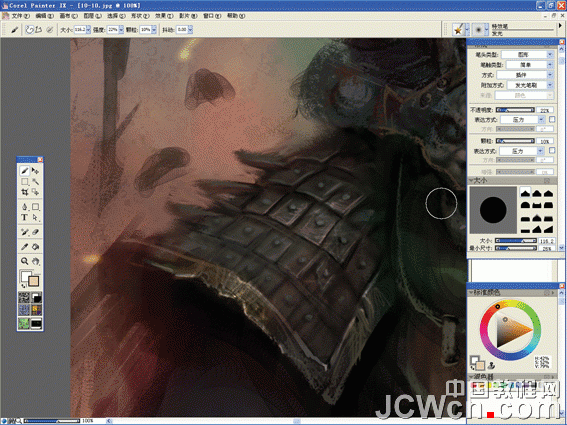
Task: Open the grain expression dropdown
Action: point(523,151)
